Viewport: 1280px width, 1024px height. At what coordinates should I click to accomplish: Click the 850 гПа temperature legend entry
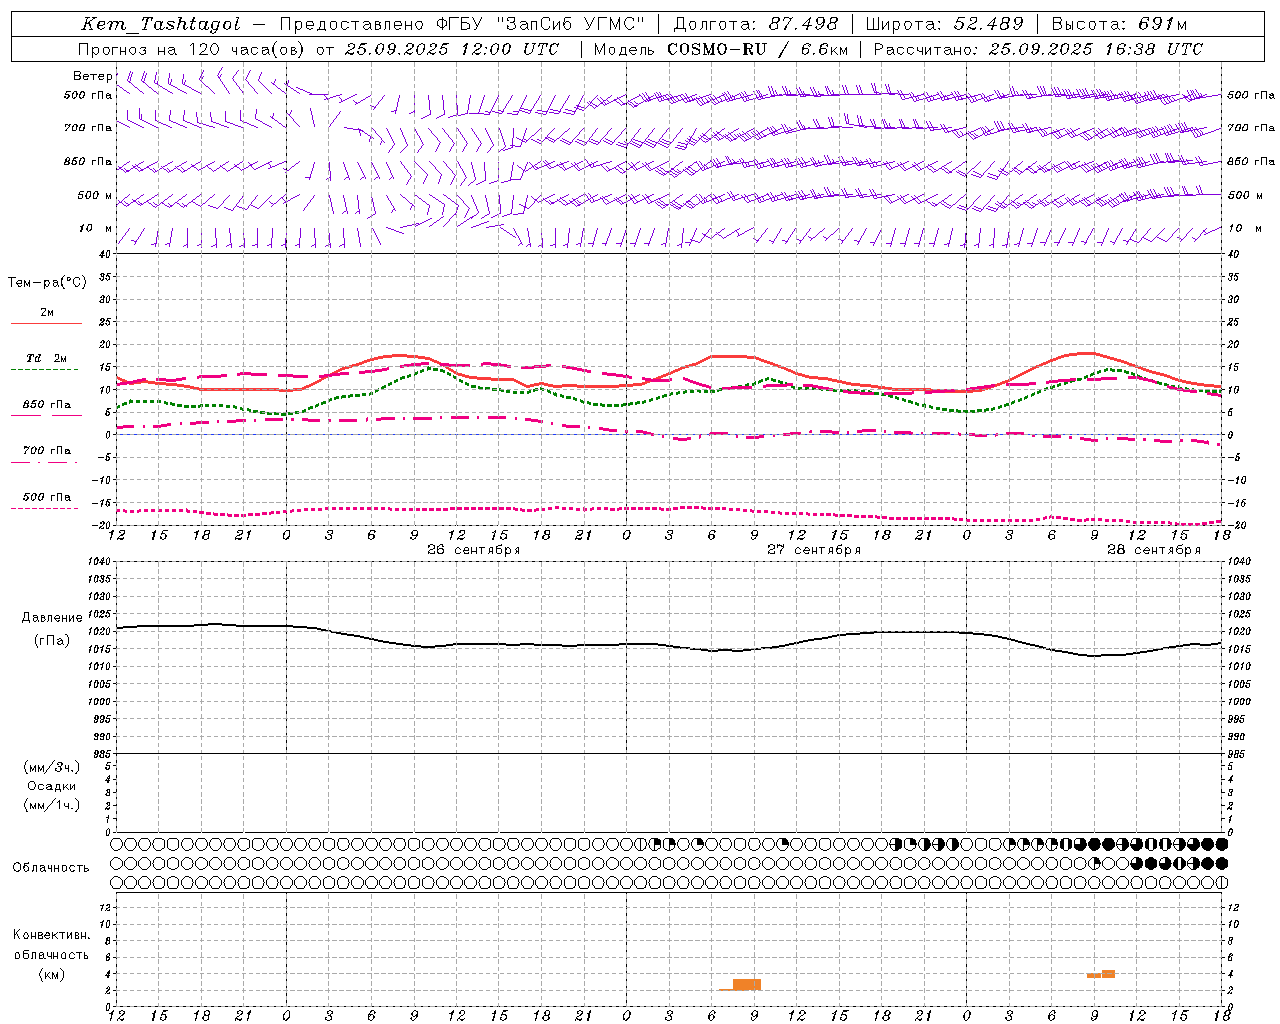[47, 405]
